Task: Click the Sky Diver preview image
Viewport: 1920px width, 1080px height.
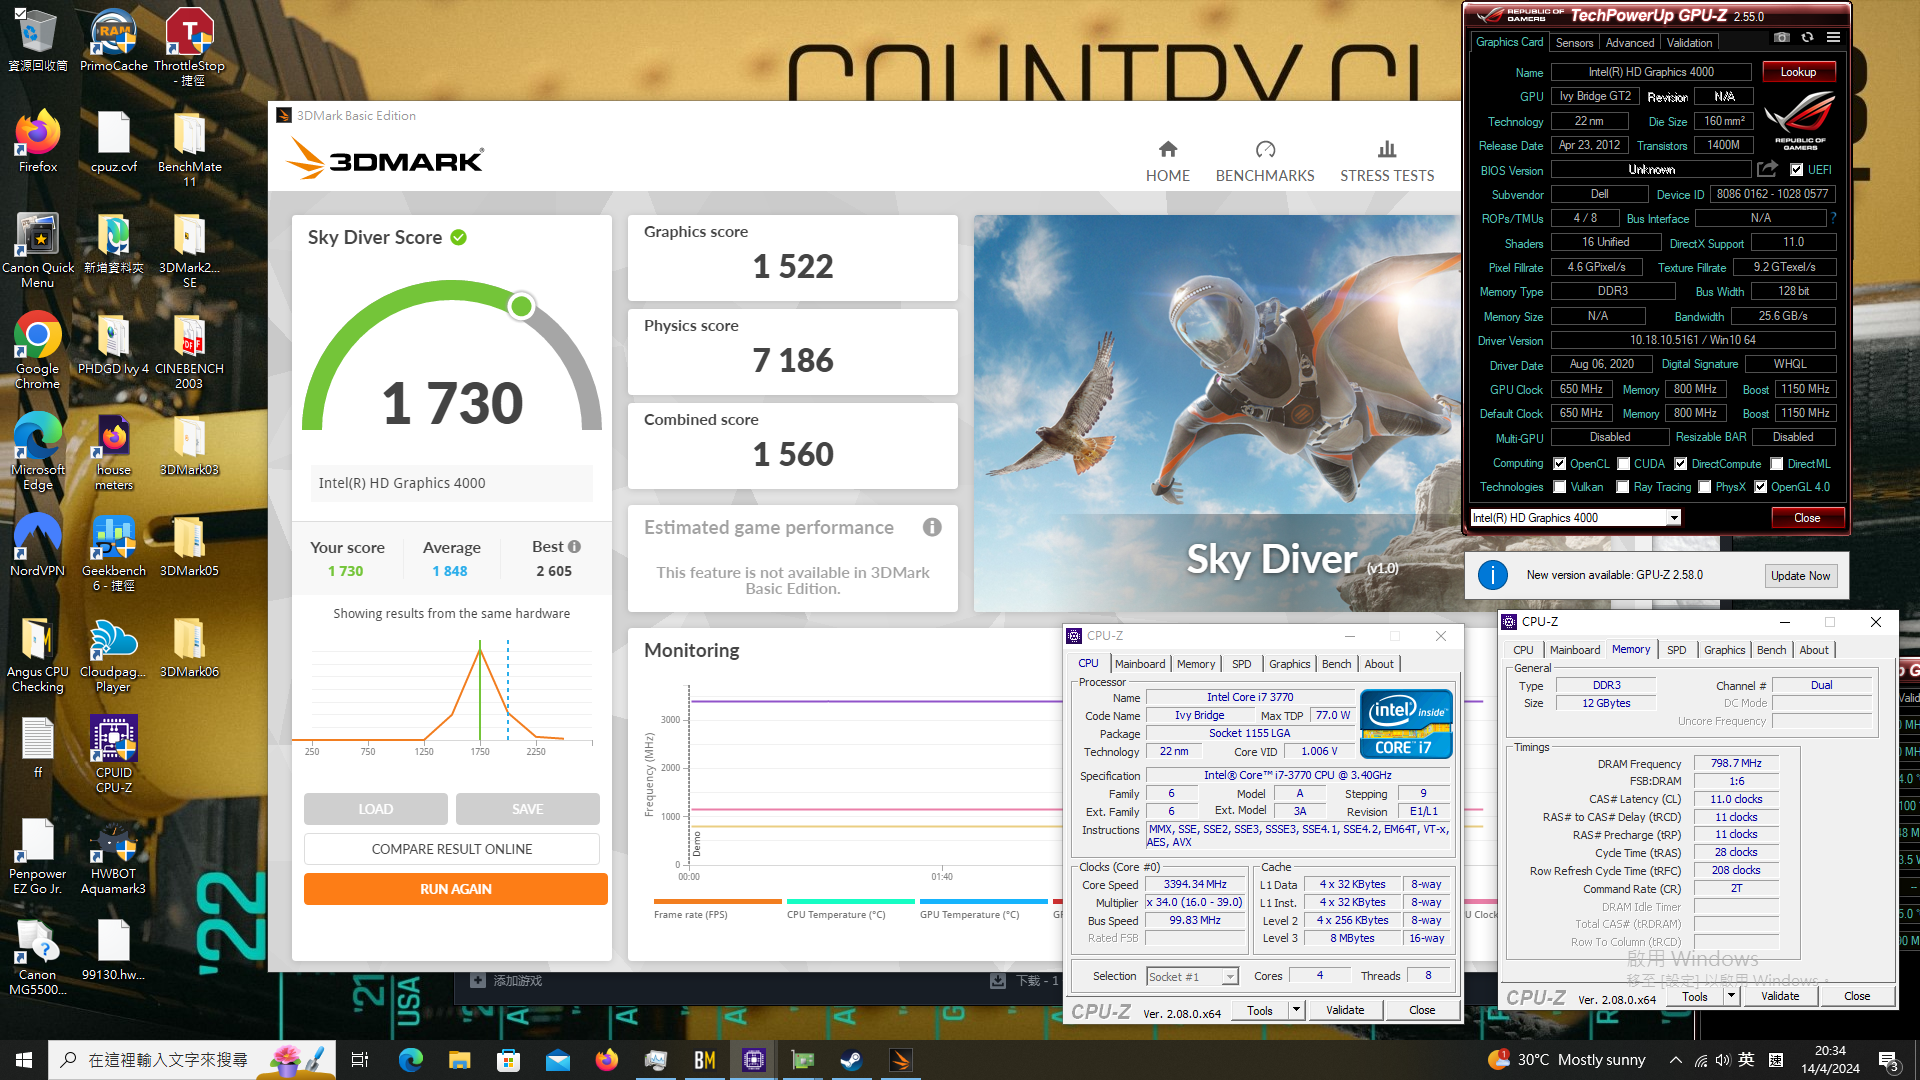Action: (x=1217, y=413)
